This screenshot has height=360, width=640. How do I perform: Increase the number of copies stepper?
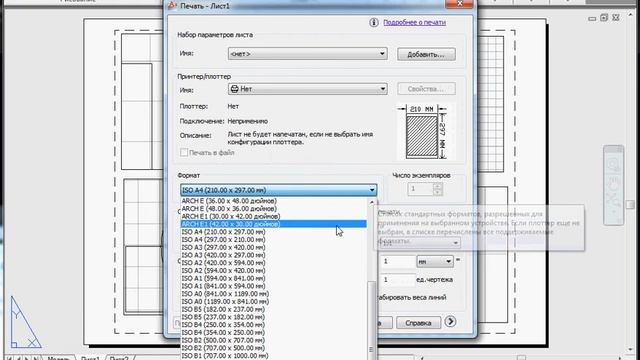point(438,186)
